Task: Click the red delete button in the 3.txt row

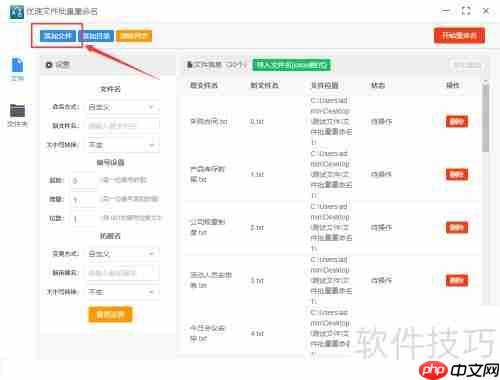Action: click(x=457, y=281)
